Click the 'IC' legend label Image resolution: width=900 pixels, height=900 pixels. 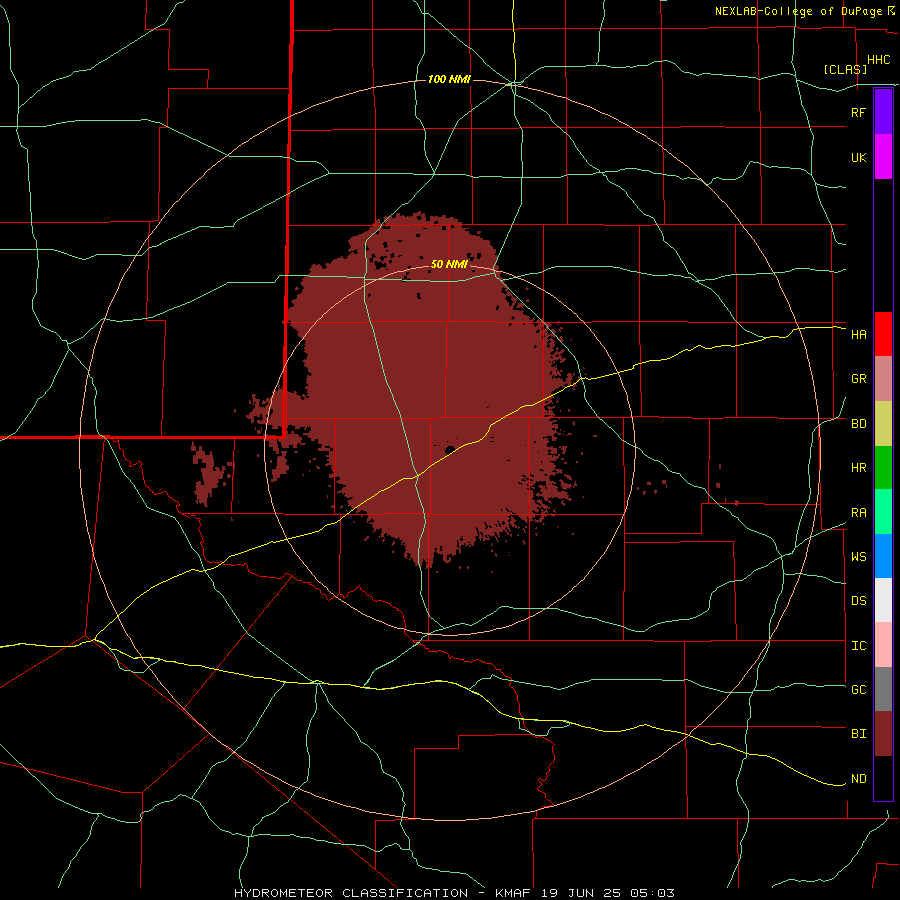point(858,646)
